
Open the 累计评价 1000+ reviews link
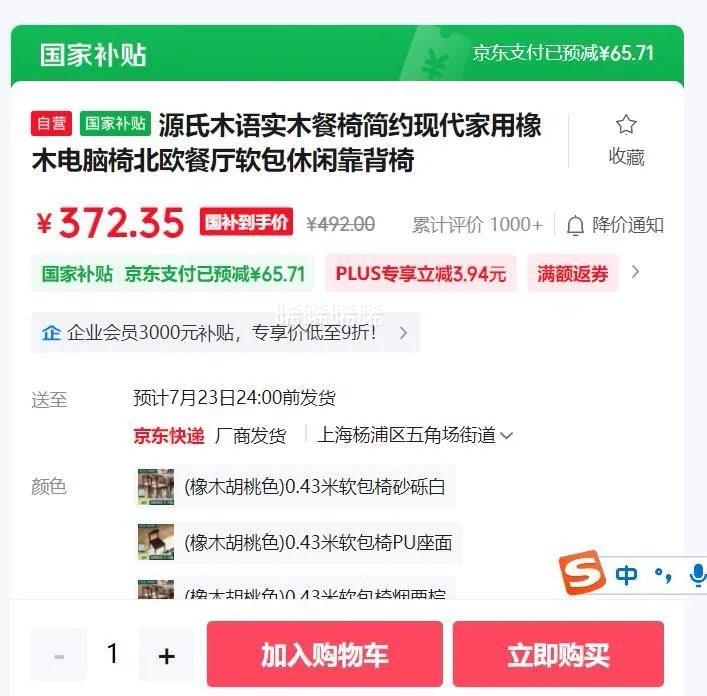(x=477, y=225)
